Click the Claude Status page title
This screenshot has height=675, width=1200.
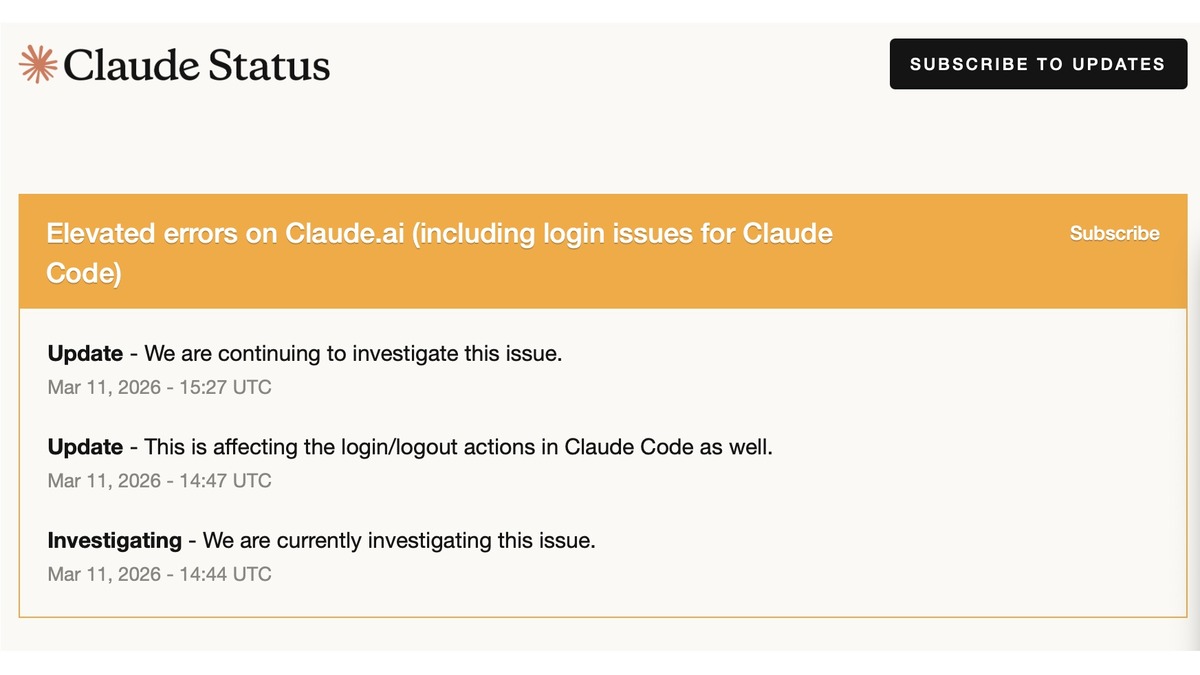pos(196,66)
